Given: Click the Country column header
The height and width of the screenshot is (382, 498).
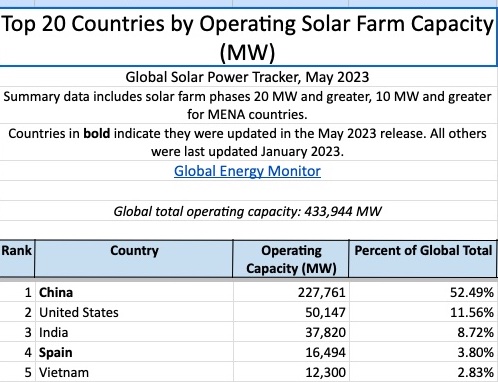Looking at the screenshot, I should (134, 259).
